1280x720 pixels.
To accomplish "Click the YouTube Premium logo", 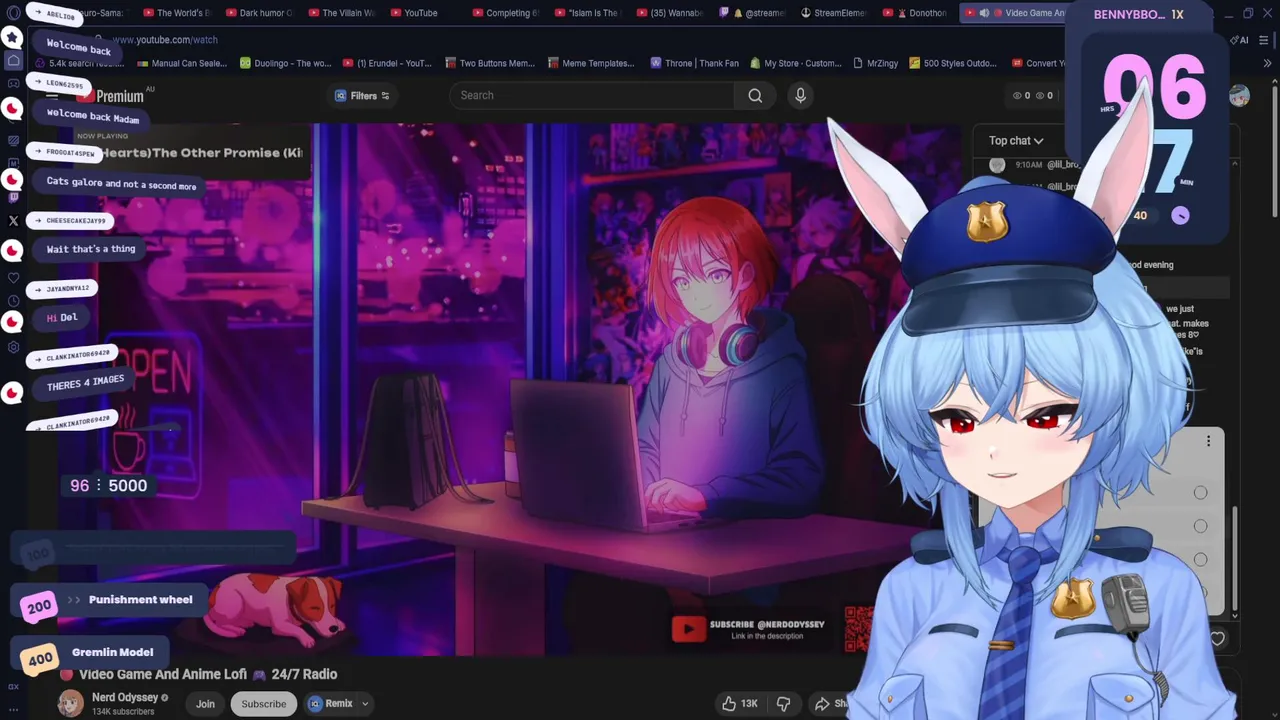I will pos(112,96).
